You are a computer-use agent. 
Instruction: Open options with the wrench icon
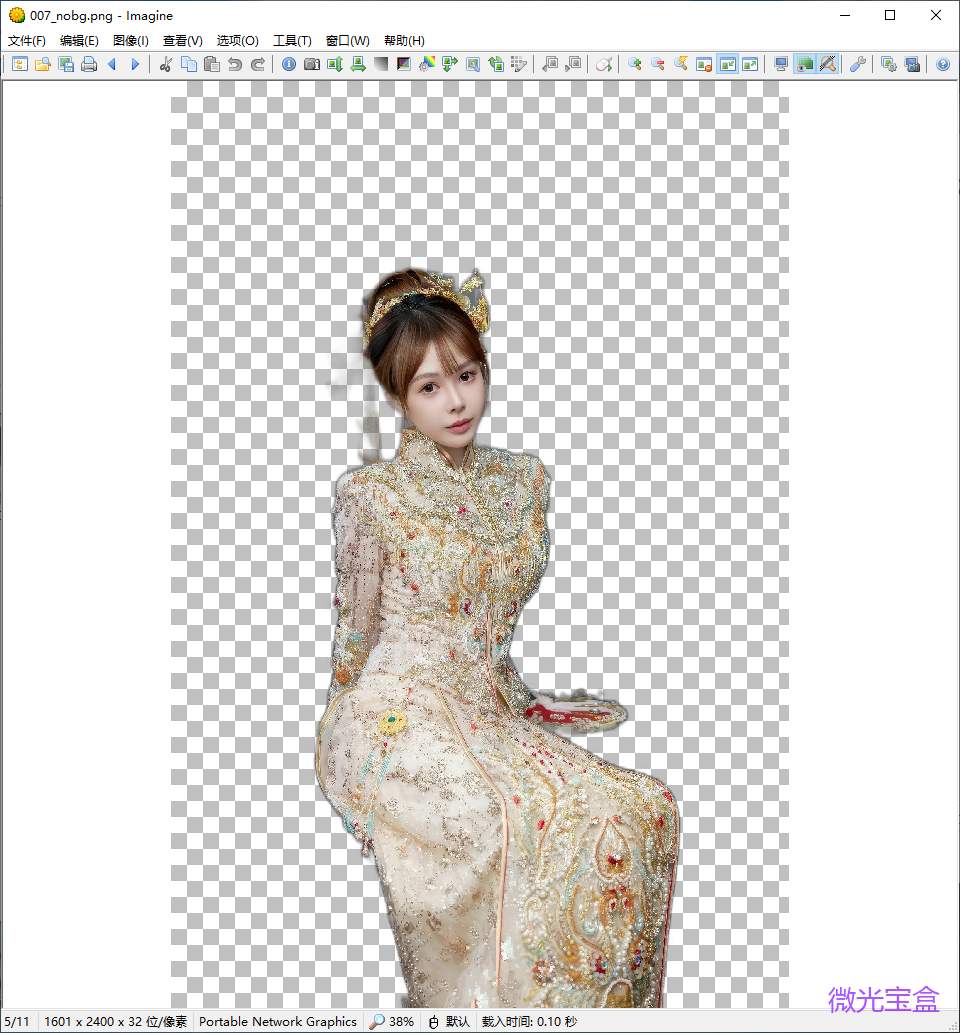coord(858,64)
